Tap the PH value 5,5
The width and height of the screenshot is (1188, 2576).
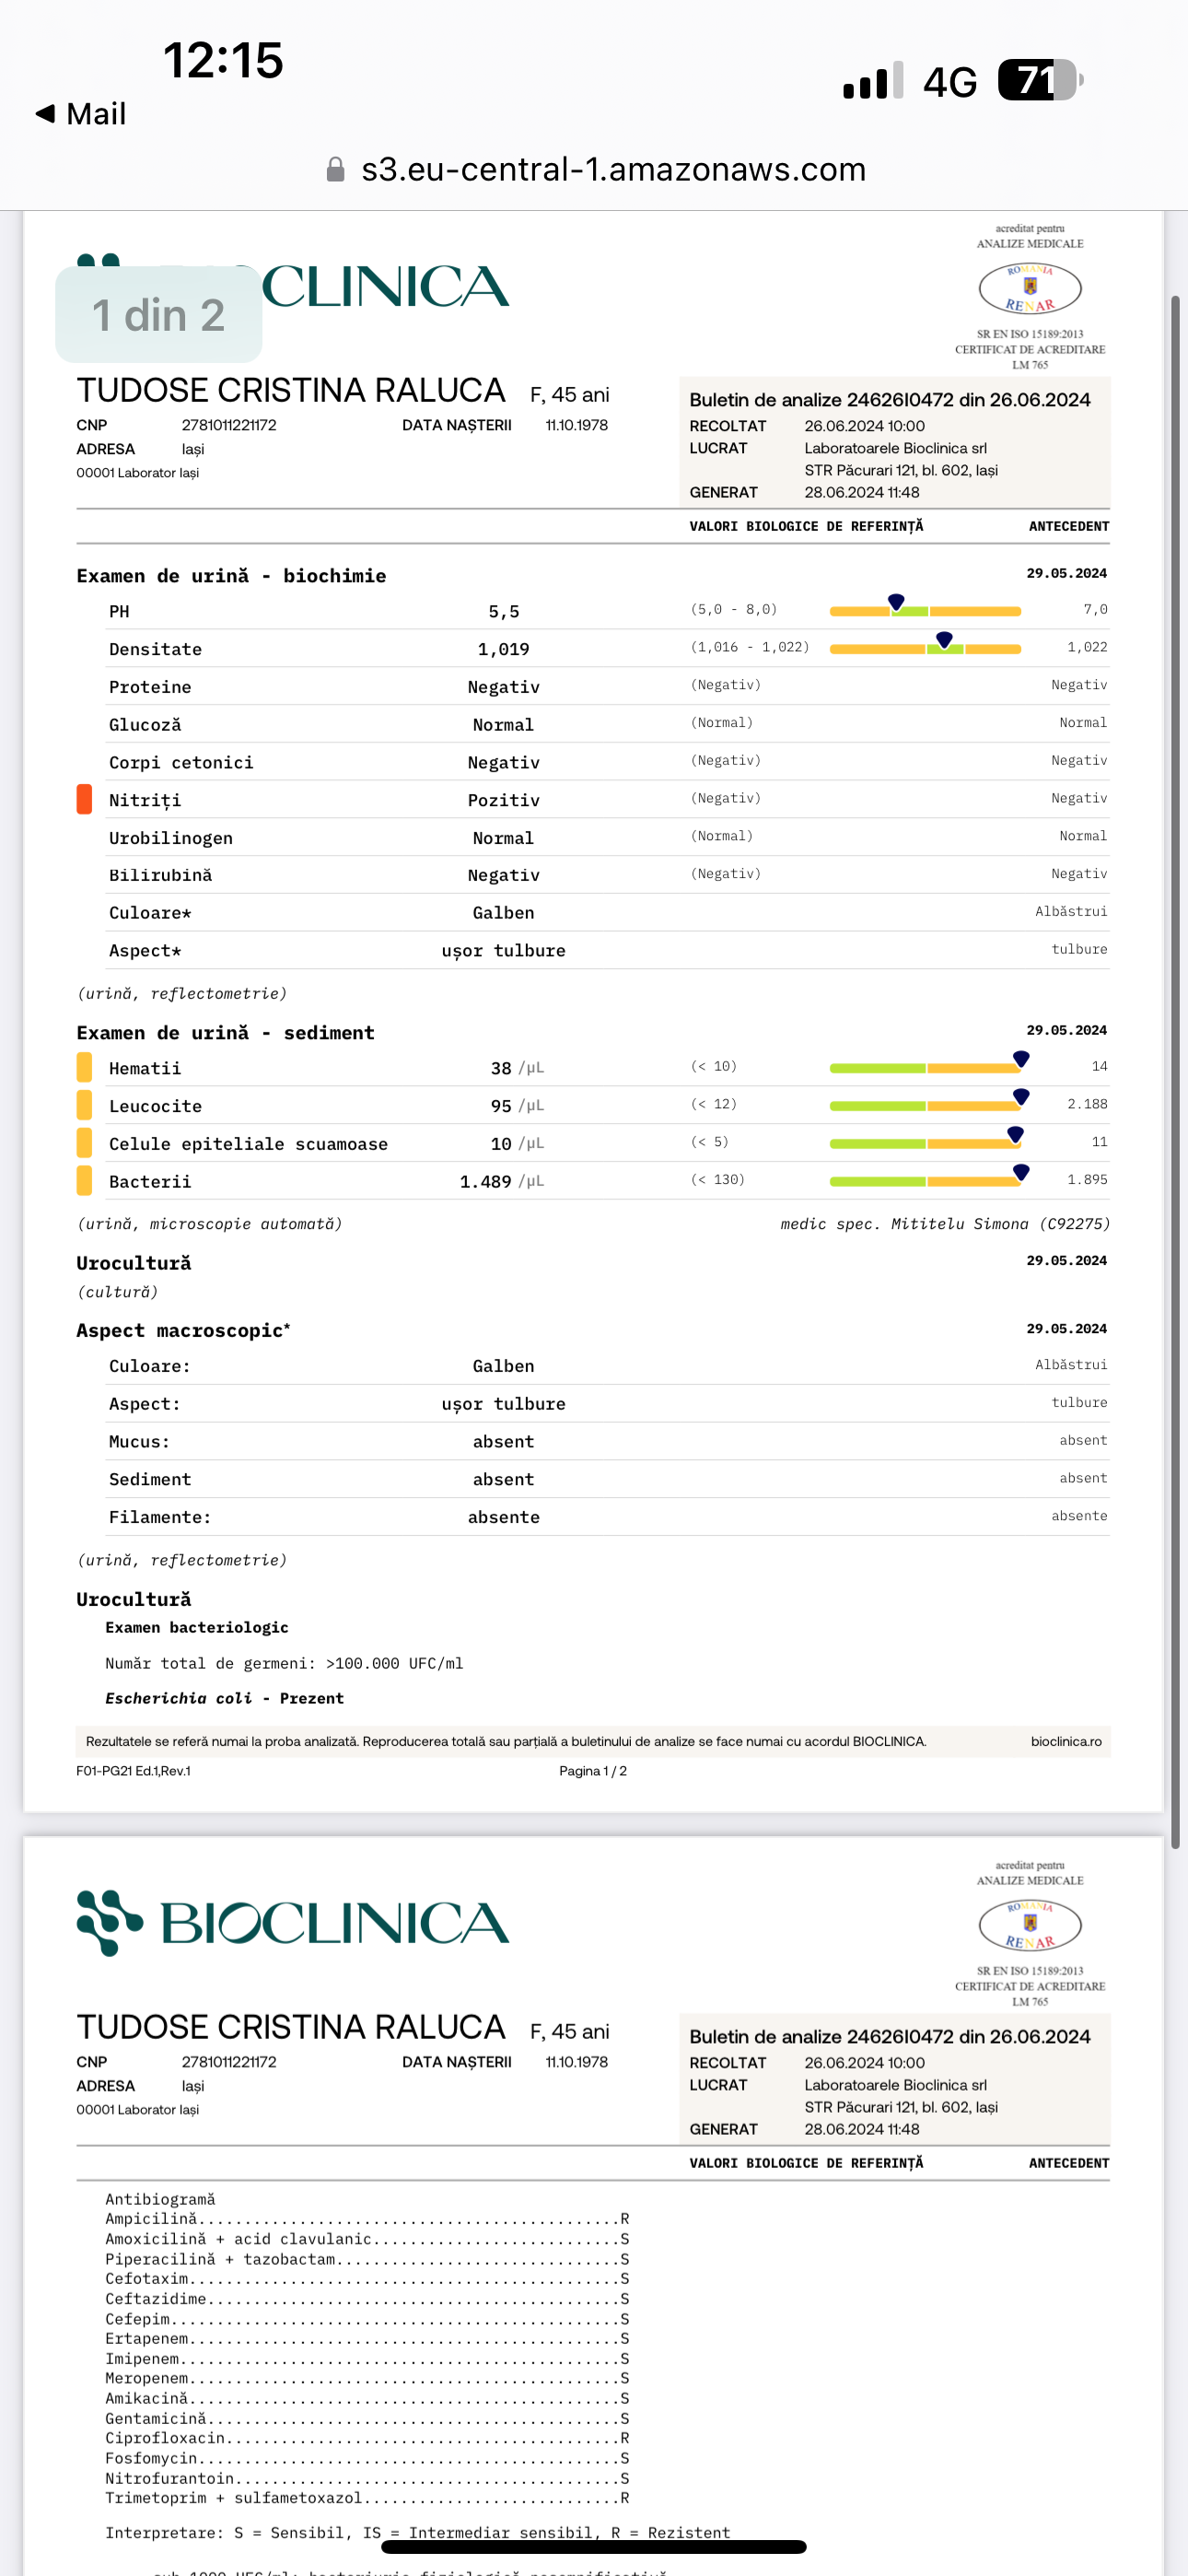click(503, 611)
